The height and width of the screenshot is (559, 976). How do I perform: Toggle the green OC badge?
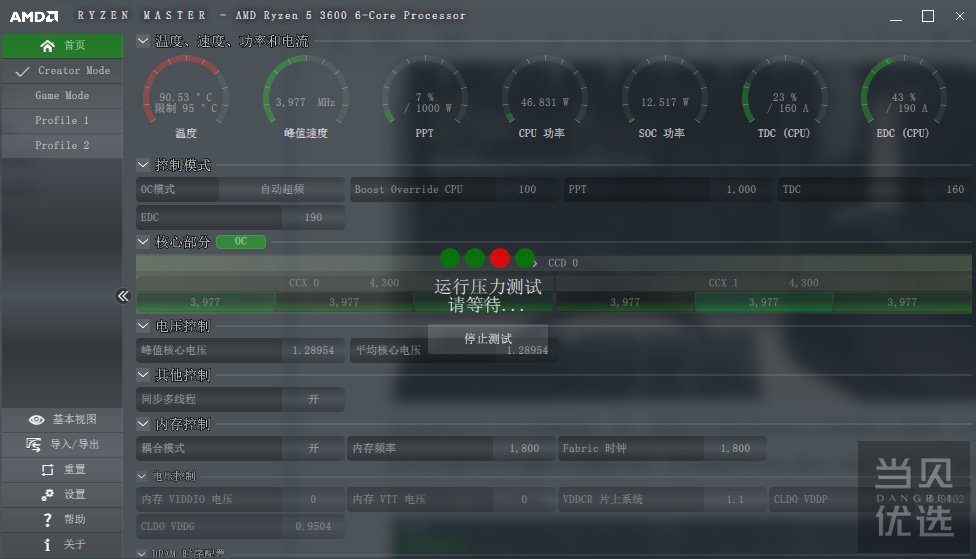241,242
